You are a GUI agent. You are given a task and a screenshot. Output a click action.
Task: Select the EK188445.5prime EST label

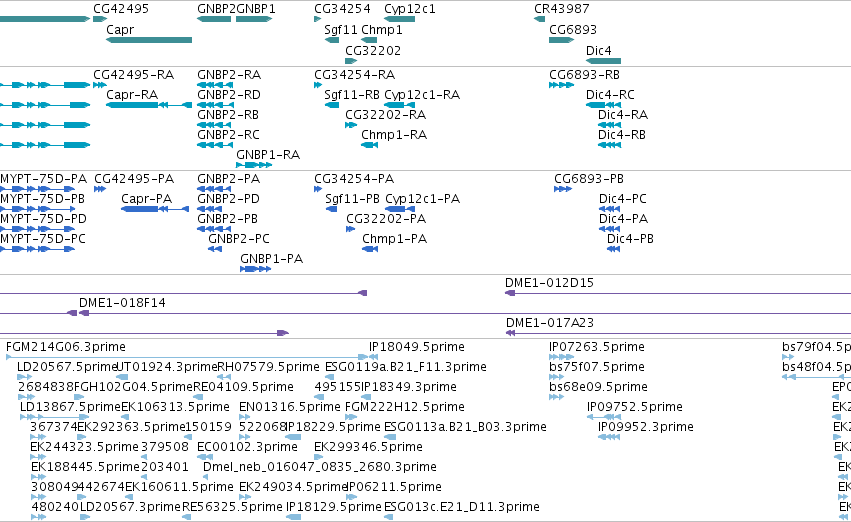tap(86, 467)
